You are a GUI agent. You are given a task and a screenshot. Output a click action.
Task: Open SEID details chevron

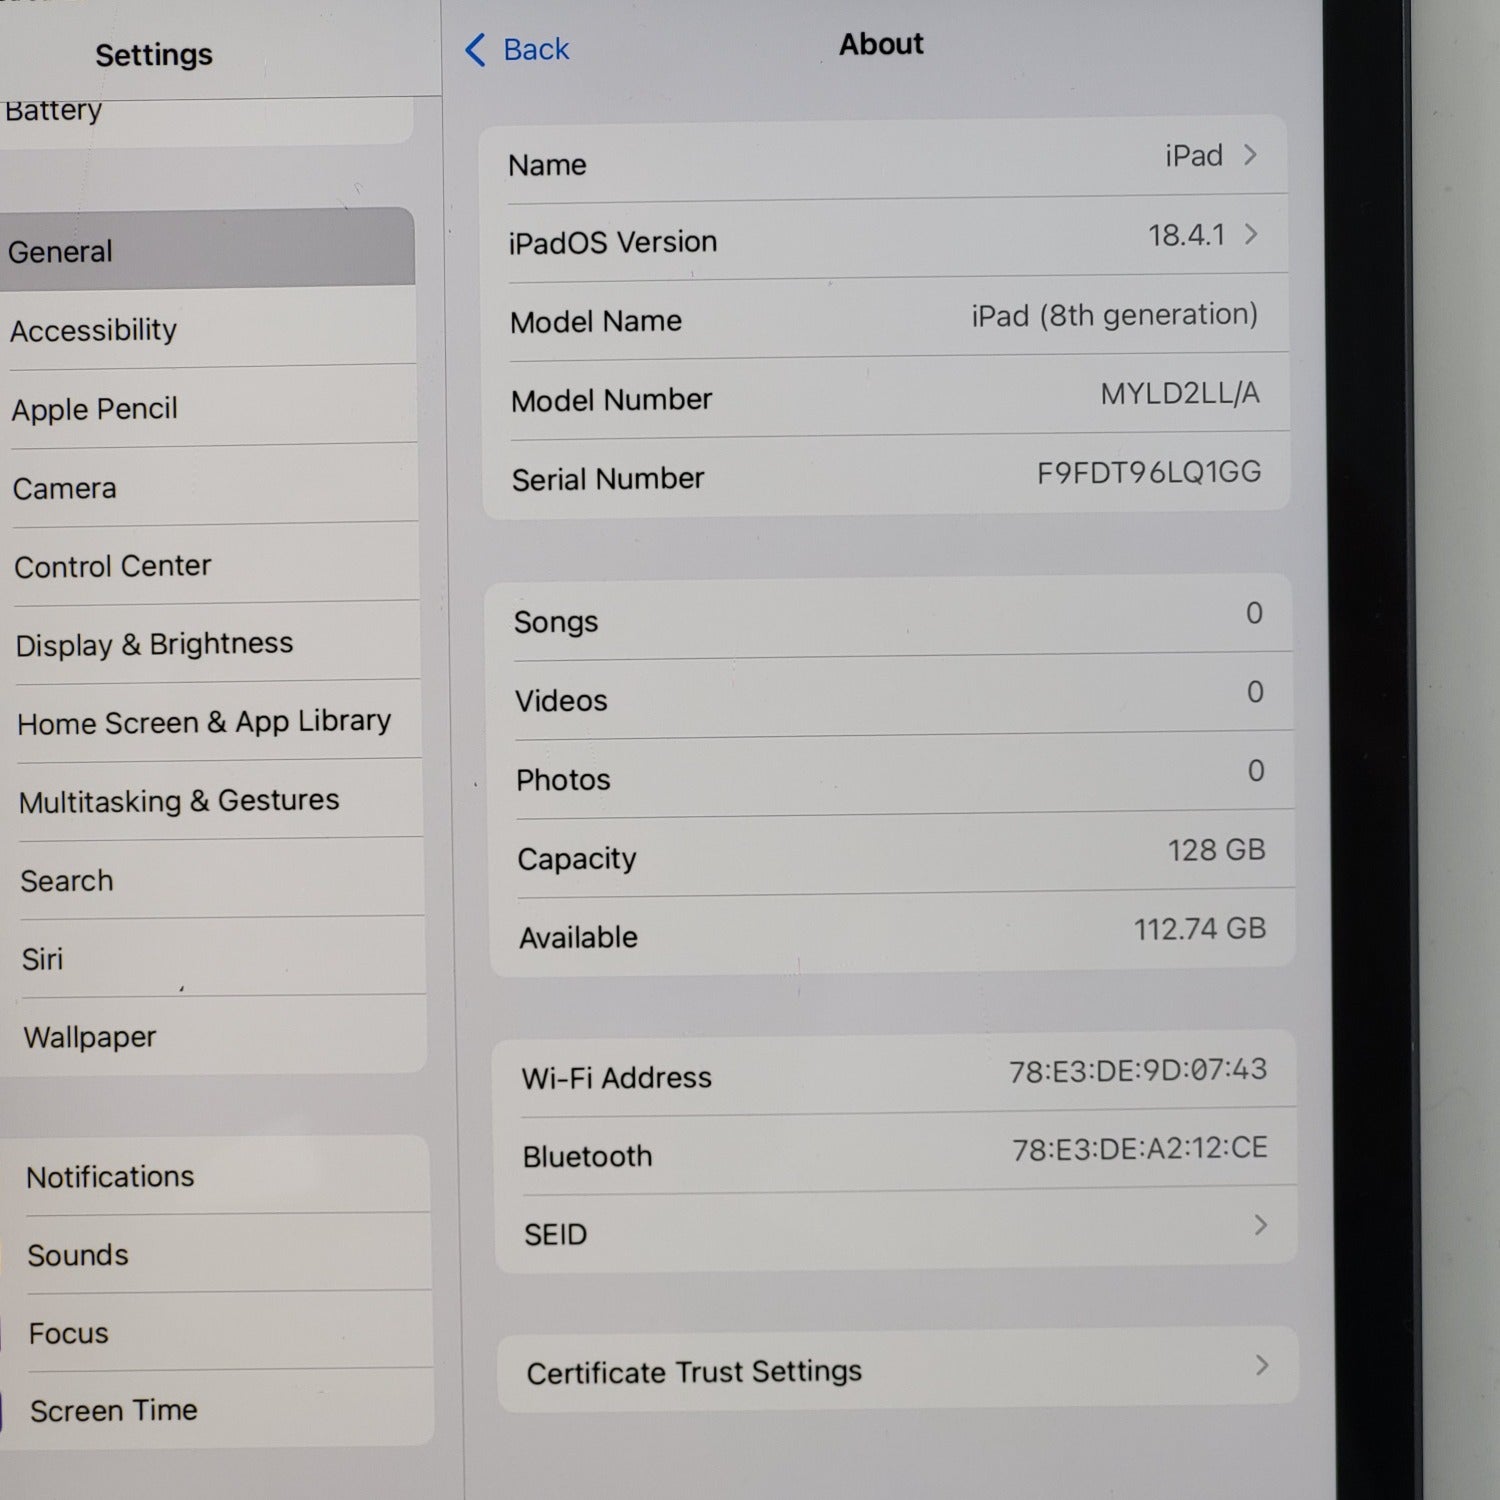click(1261, 1225)
